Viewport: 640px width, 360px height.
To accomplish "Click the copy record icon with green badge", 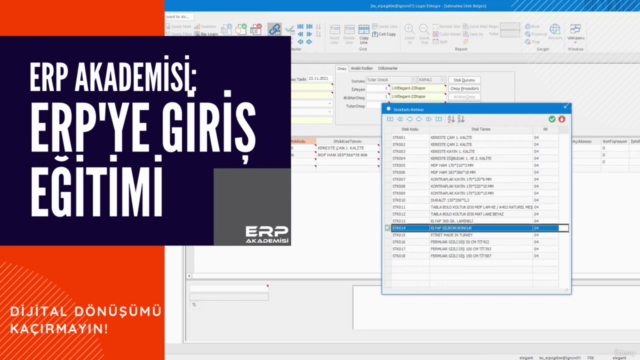I will pos(241,29).
